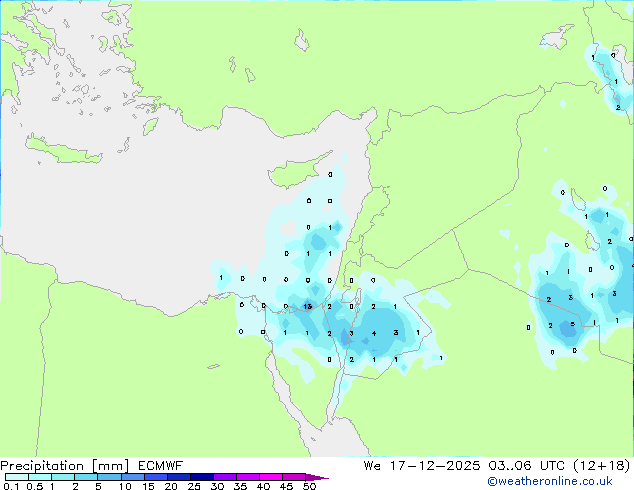Pick the 5–10 mm legend color swatch

pos(109,477)
